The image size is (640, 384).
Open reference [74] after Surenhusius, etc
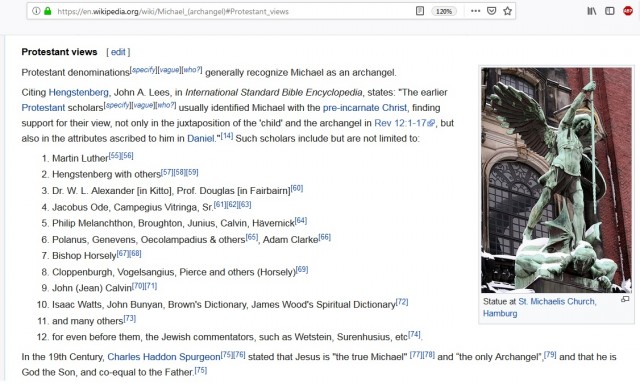[414, 334]
